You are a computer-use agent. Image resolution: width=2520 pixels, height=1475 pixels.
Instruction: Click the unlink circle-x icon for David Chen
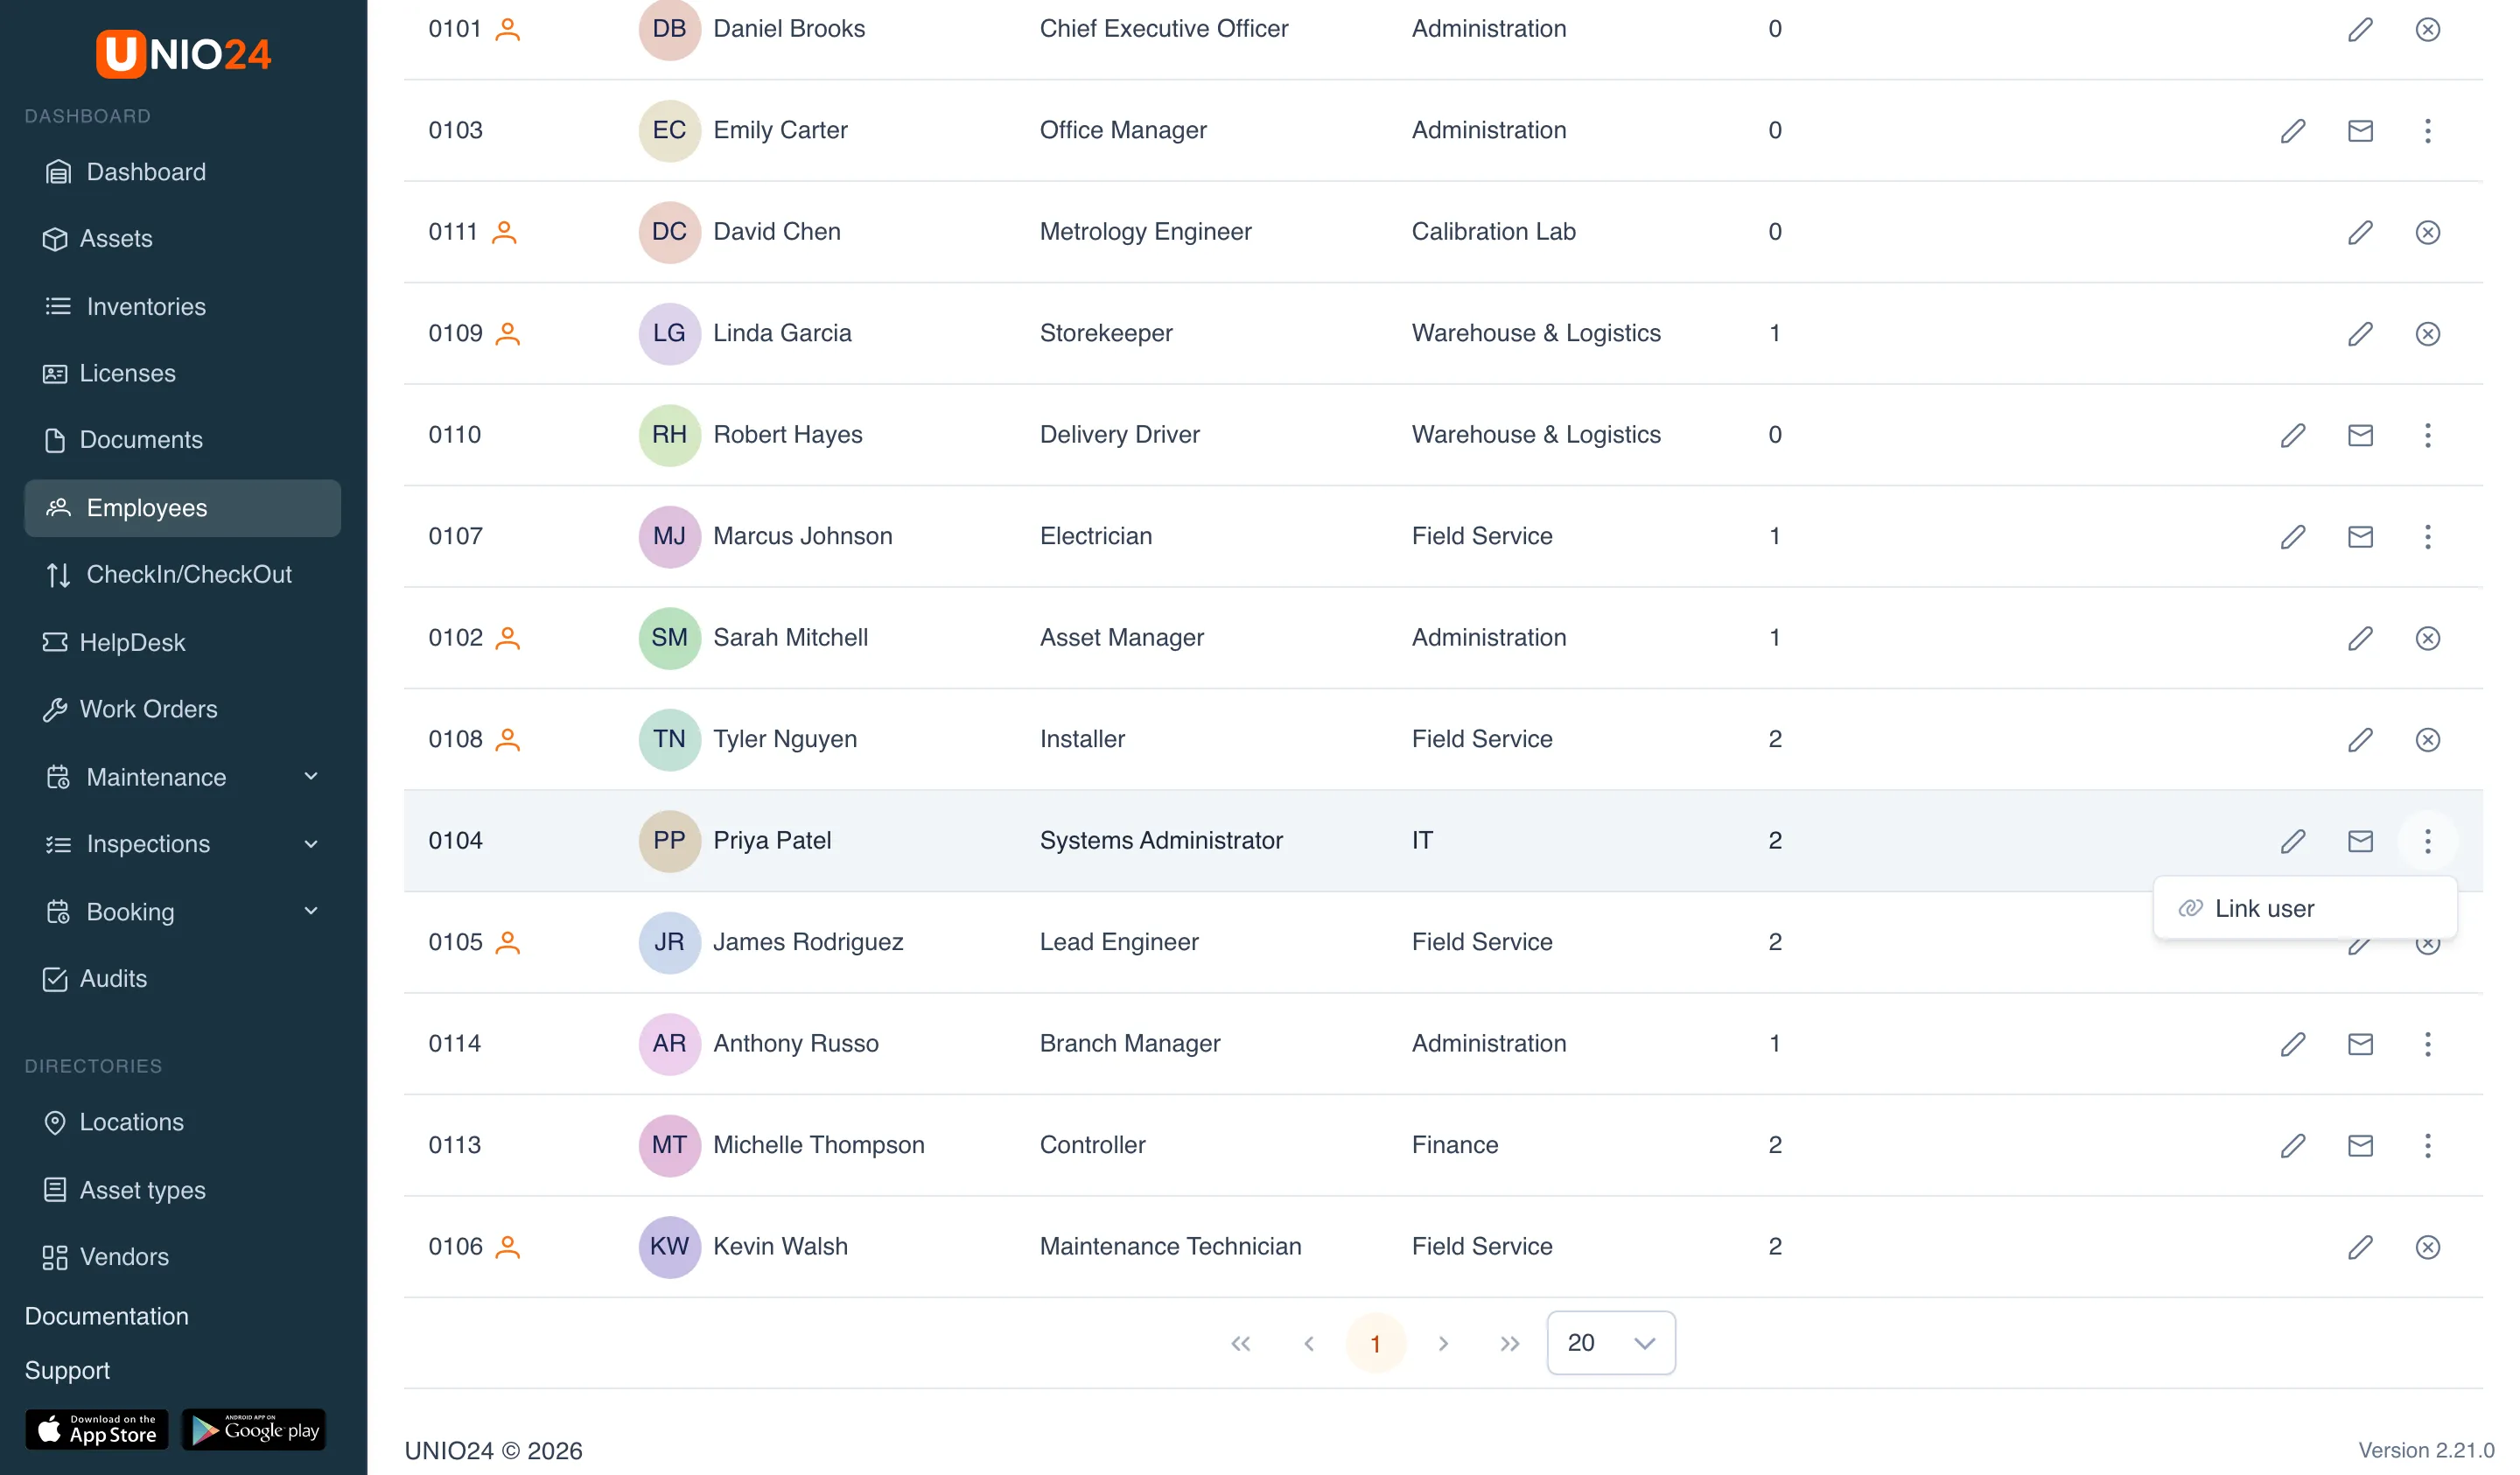point(2427,232)
